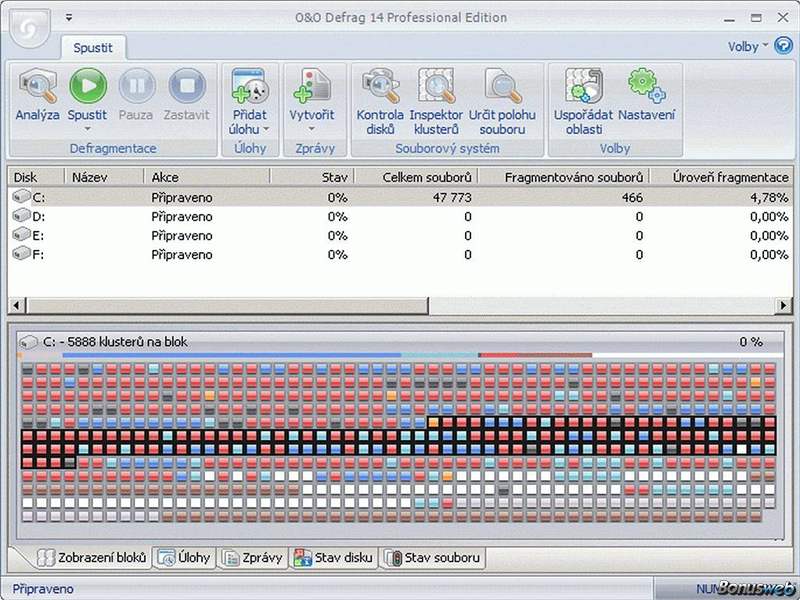Select drive C: disk icon

click(21, 196)
